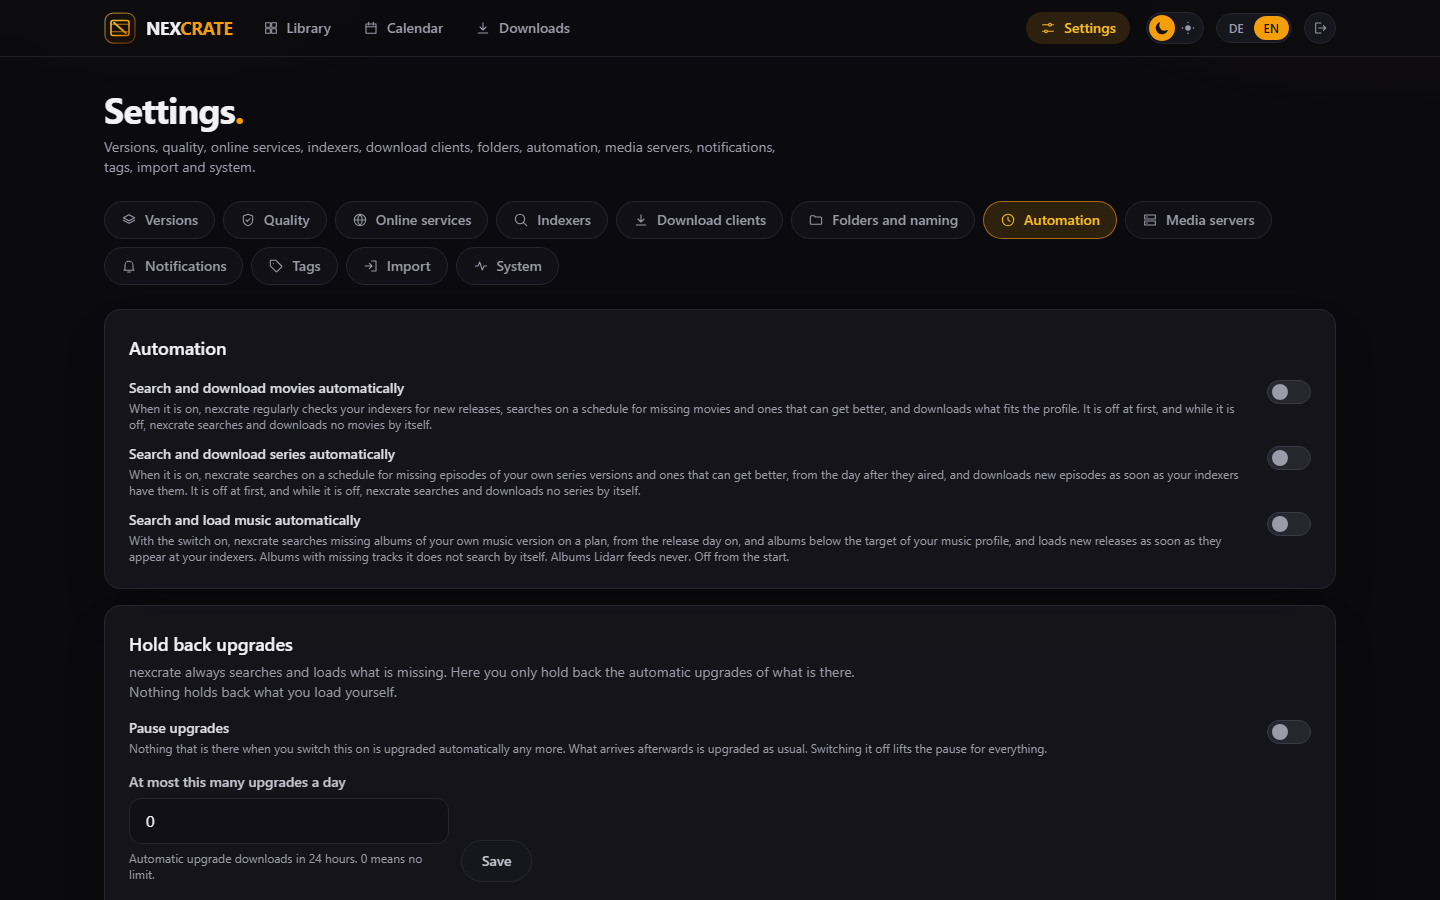Switch language to DE
Image resolution: width=1440 pixels, height=900 pixels.
(1236, 28)
